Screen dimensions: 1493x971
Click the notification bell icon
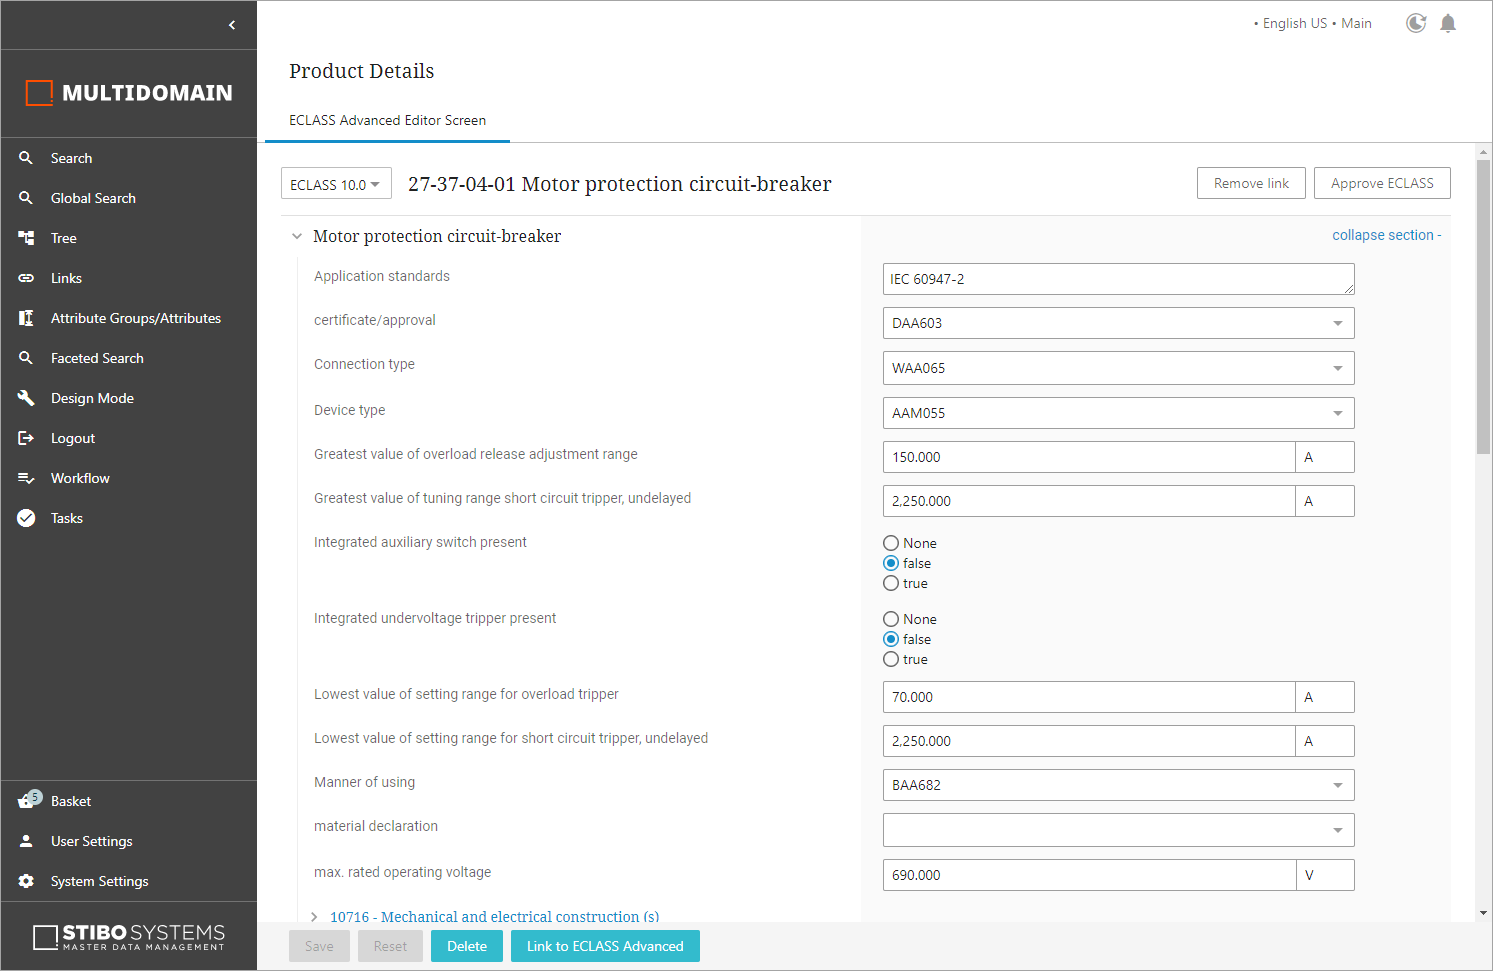(1447, 23)
